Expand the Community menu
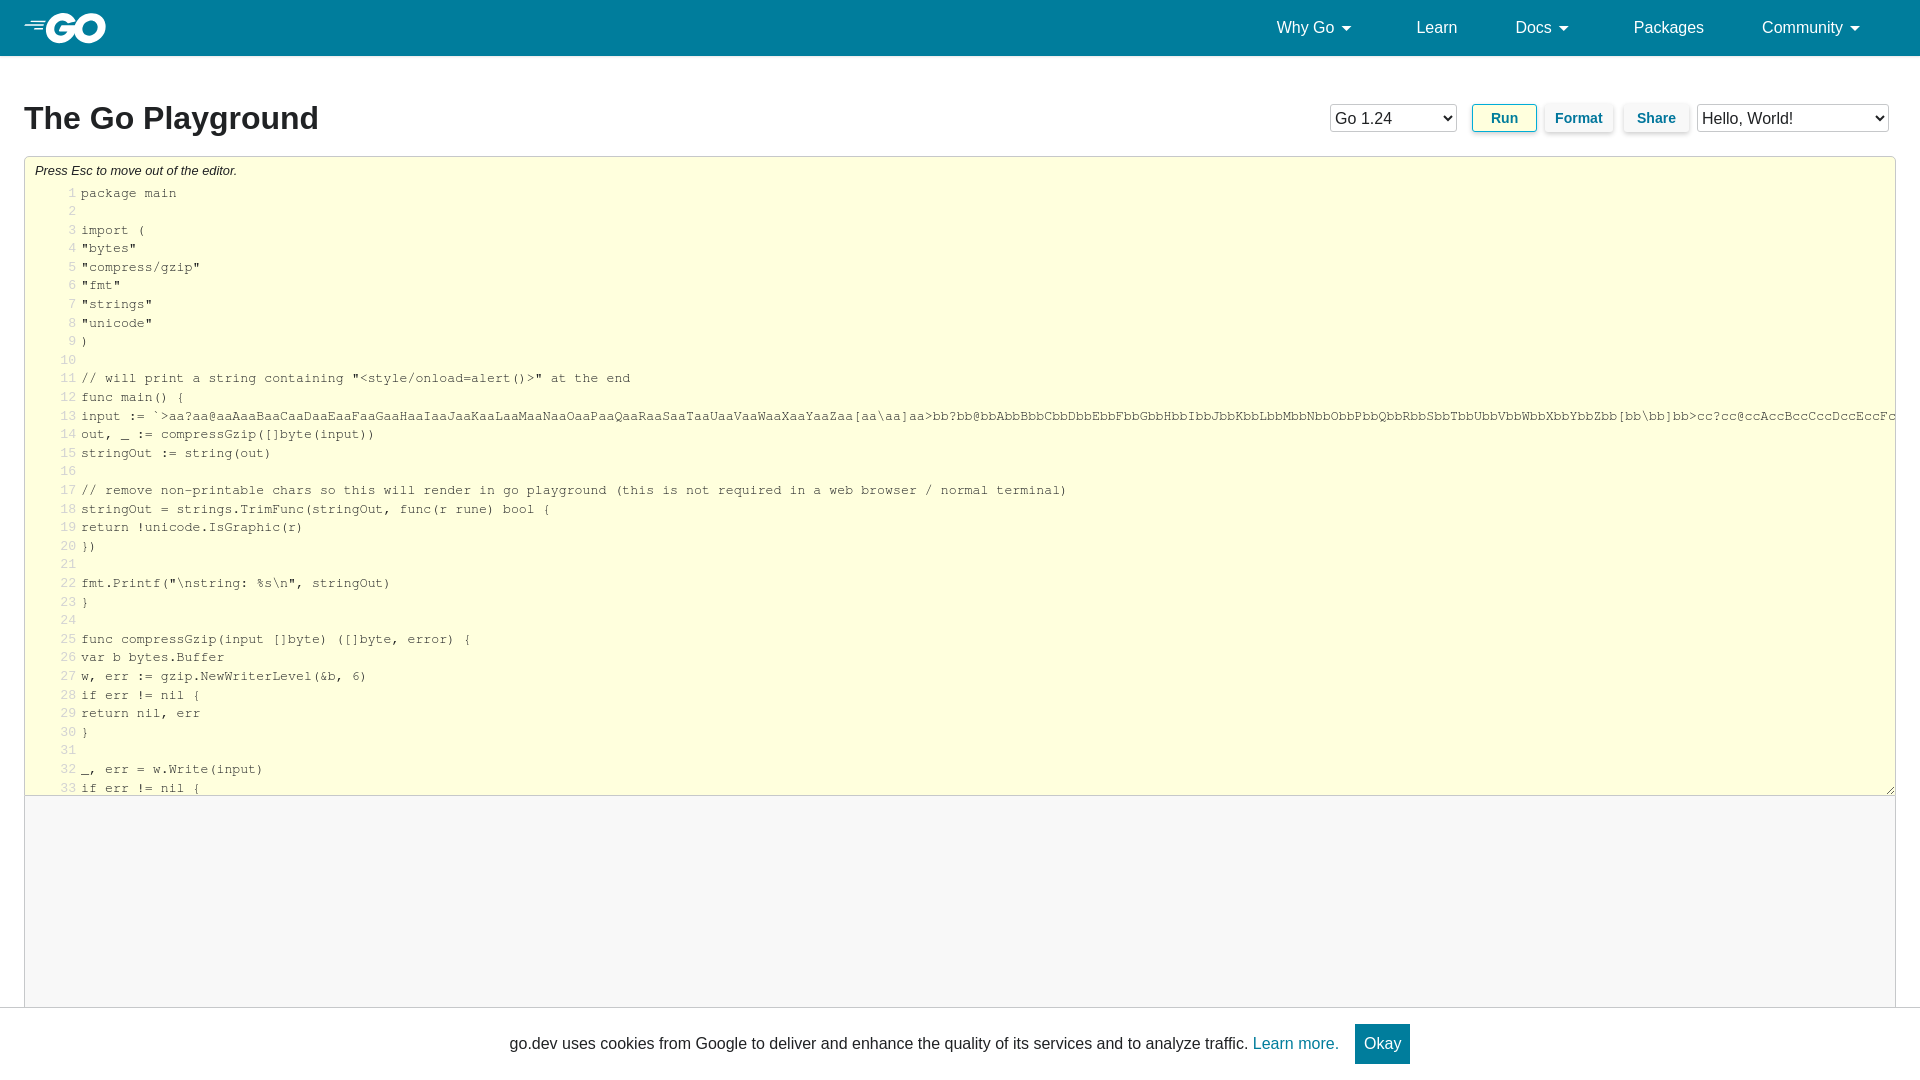 tap(1811, 28)
